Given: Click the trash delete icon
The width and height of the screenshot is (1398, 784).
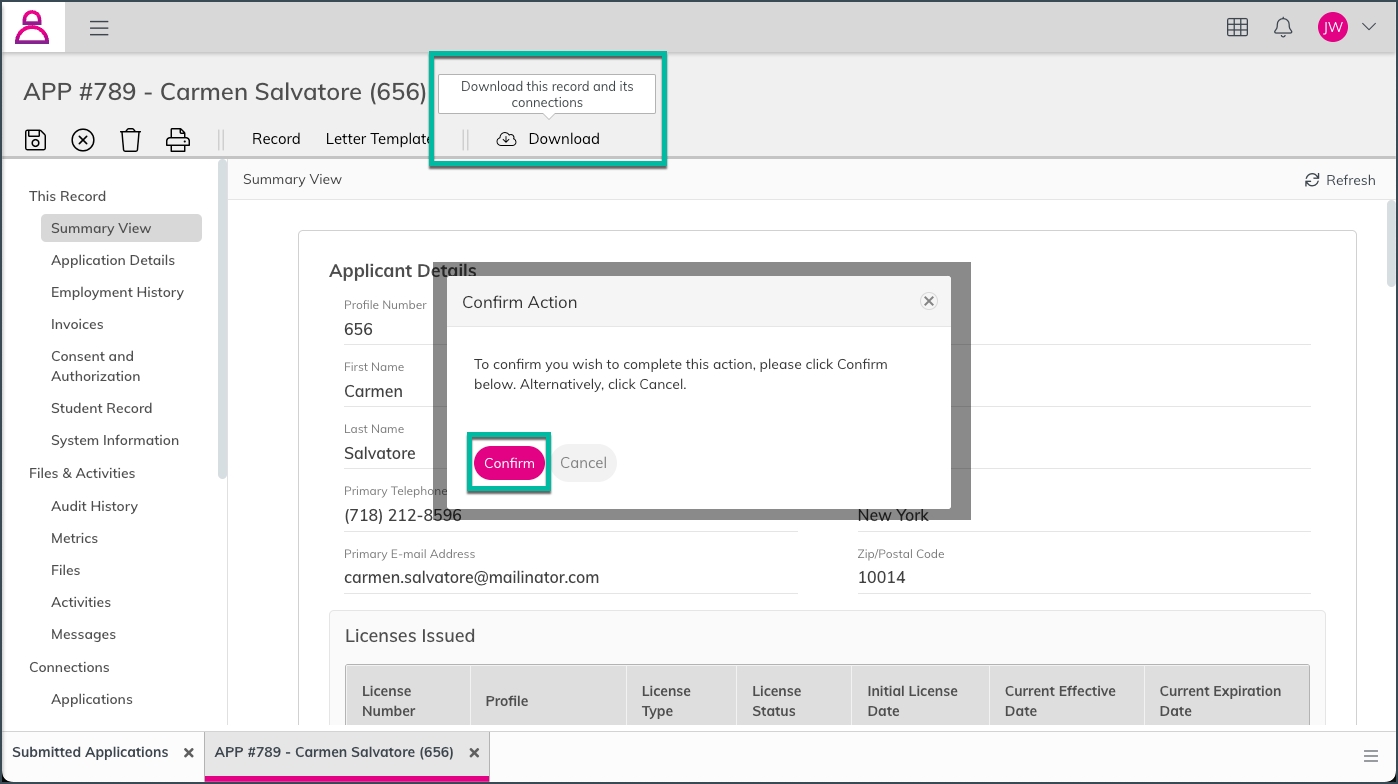Looking at the screenshot, I should click(130, 140).
